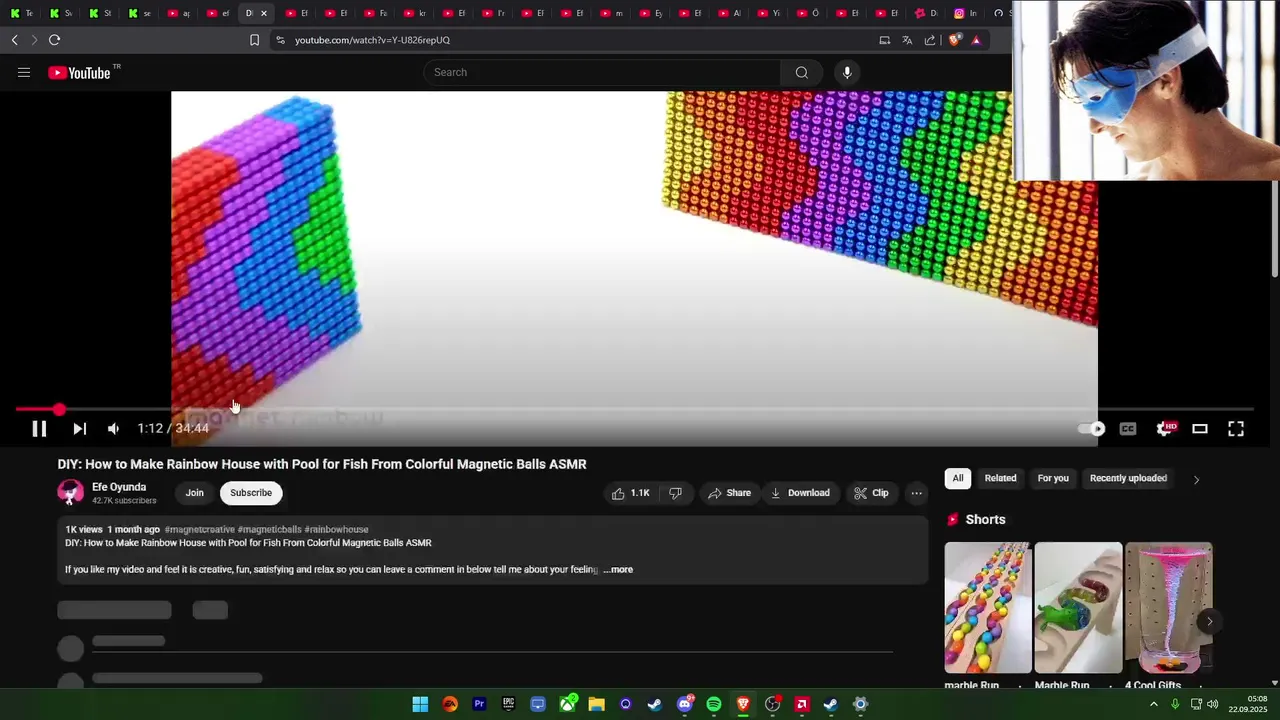This screenshot has width=1280, height=720.
Task: Select the All filter chip
Action: [x=958, y=478]
